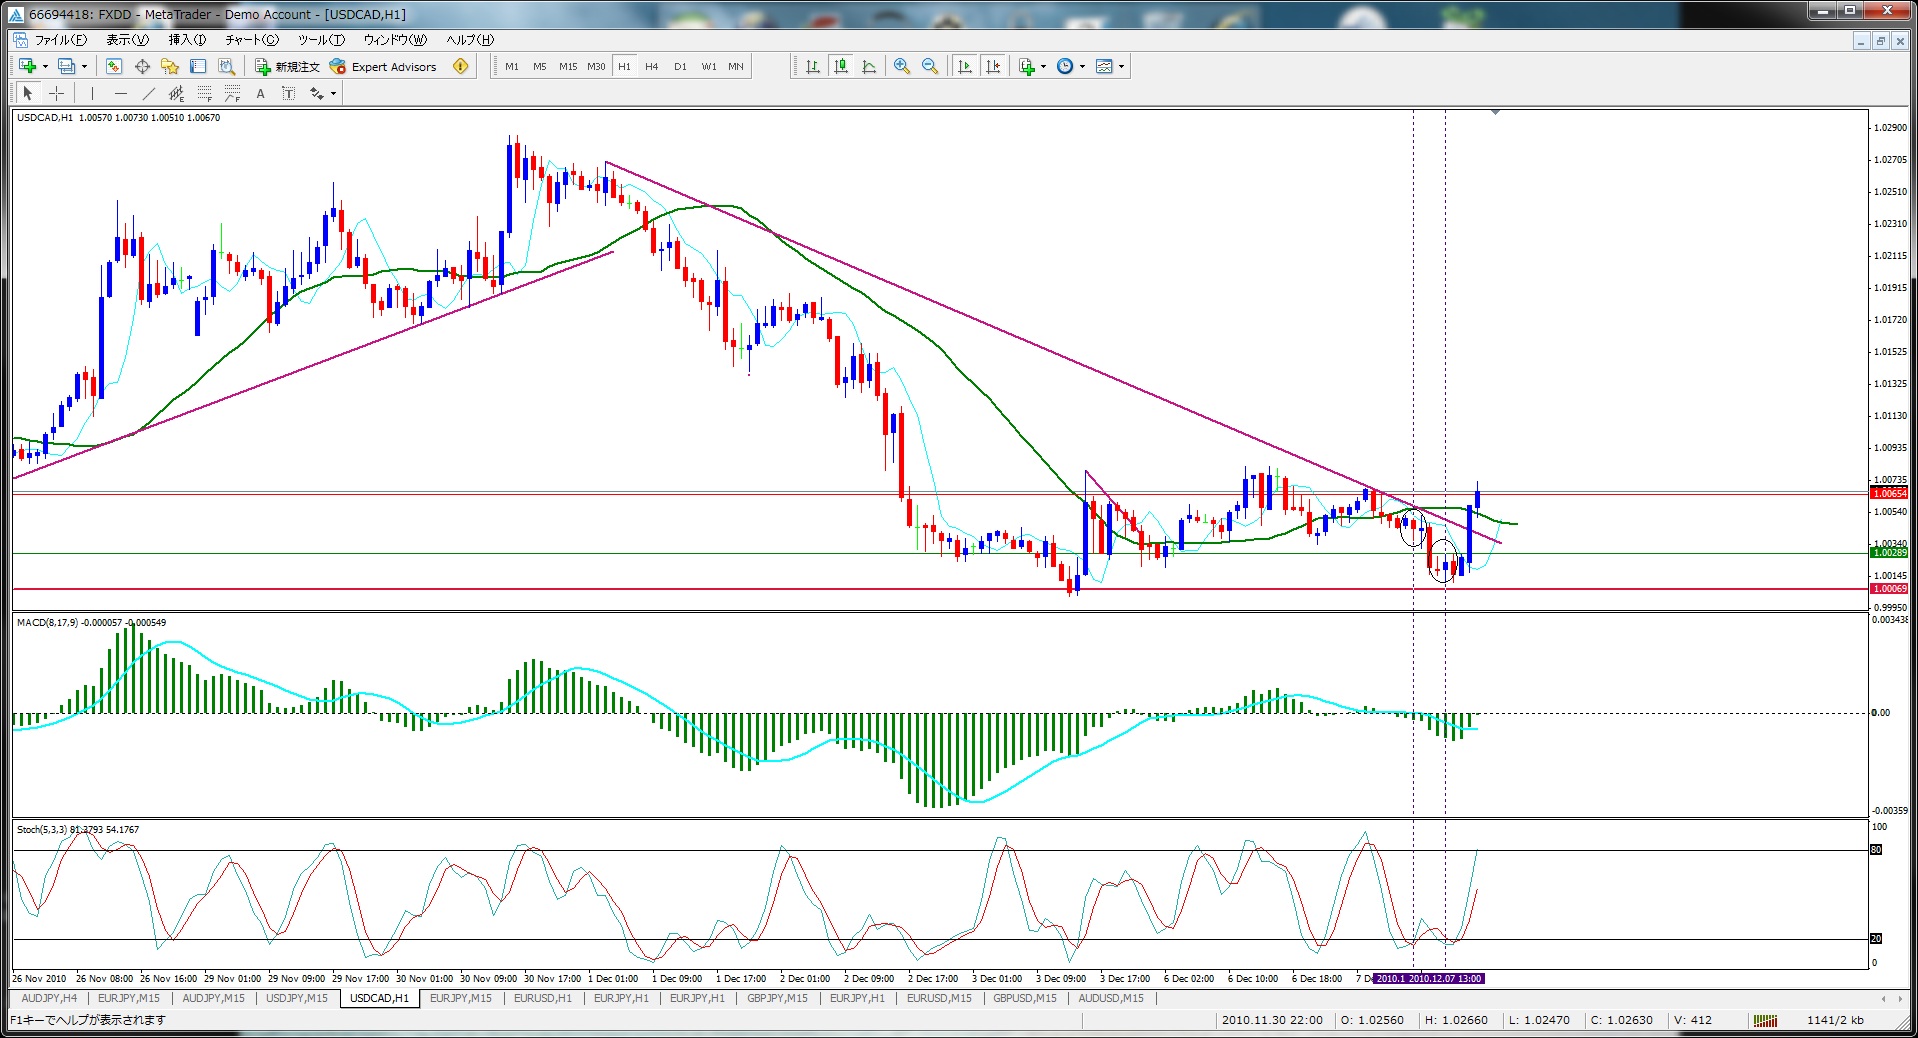This screenshot has height=1038, width=1918.
Task: Select the arrow Cursor tool
Action: point(28,94)
